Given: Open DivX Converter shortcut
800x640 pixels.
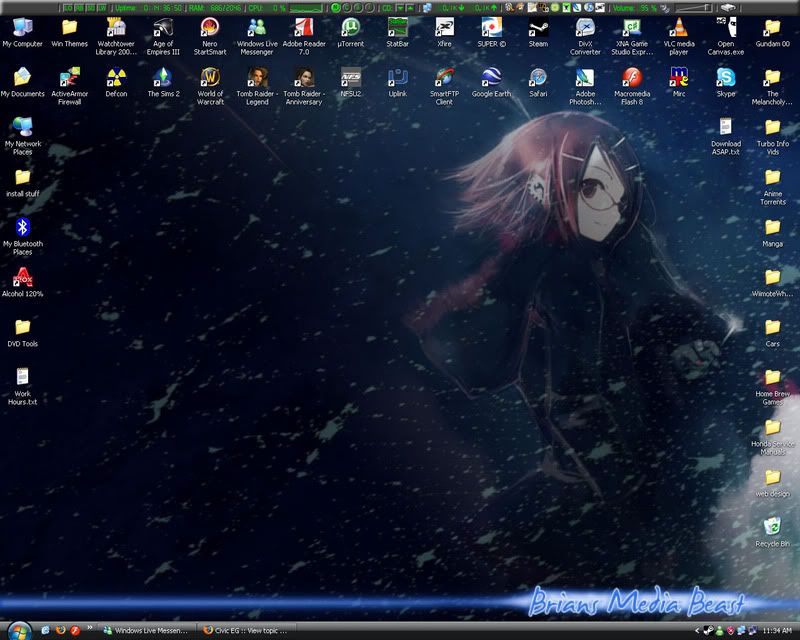Looking at the screenshot, I should (585, 36).
